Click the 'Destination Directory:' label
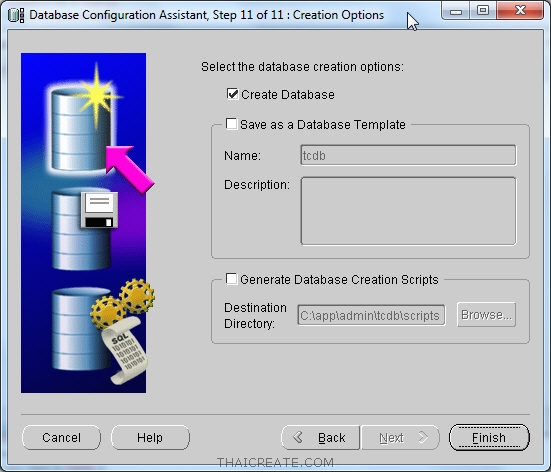This screenshot has width=551, height=472. 255,315
